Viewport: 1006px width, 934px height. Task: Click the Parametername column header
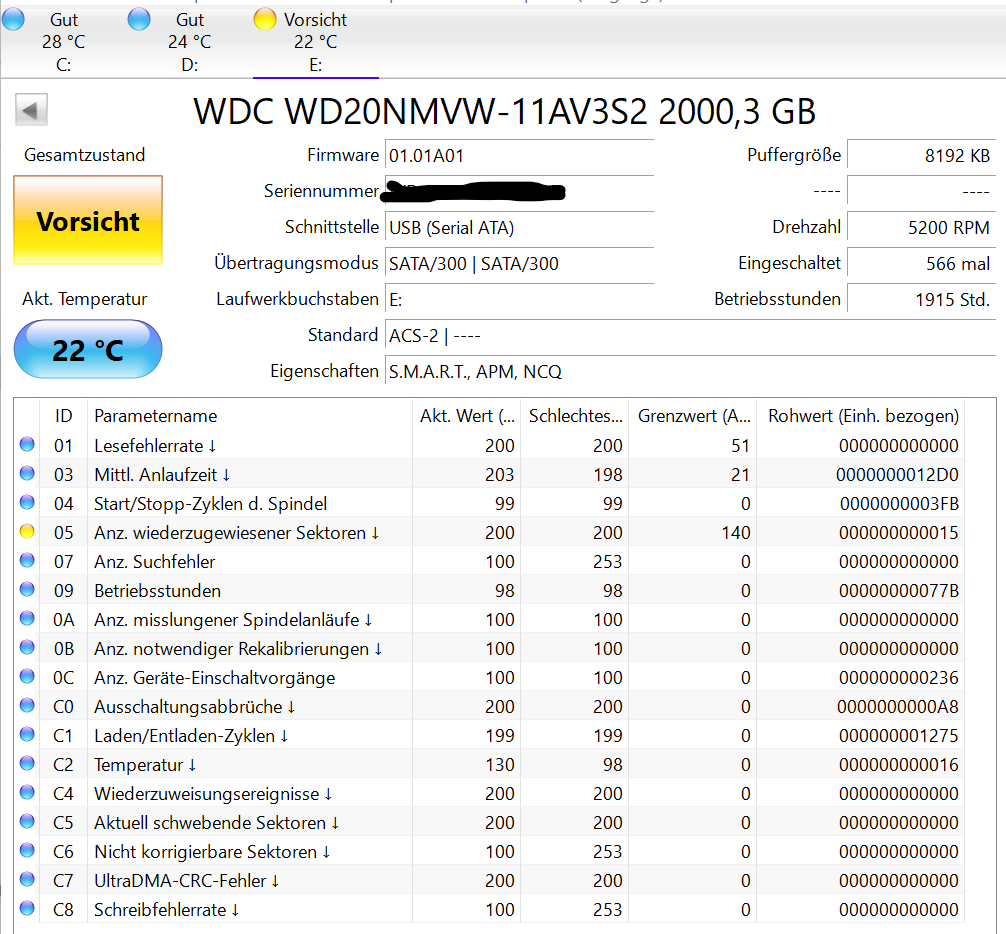point(250,416)
